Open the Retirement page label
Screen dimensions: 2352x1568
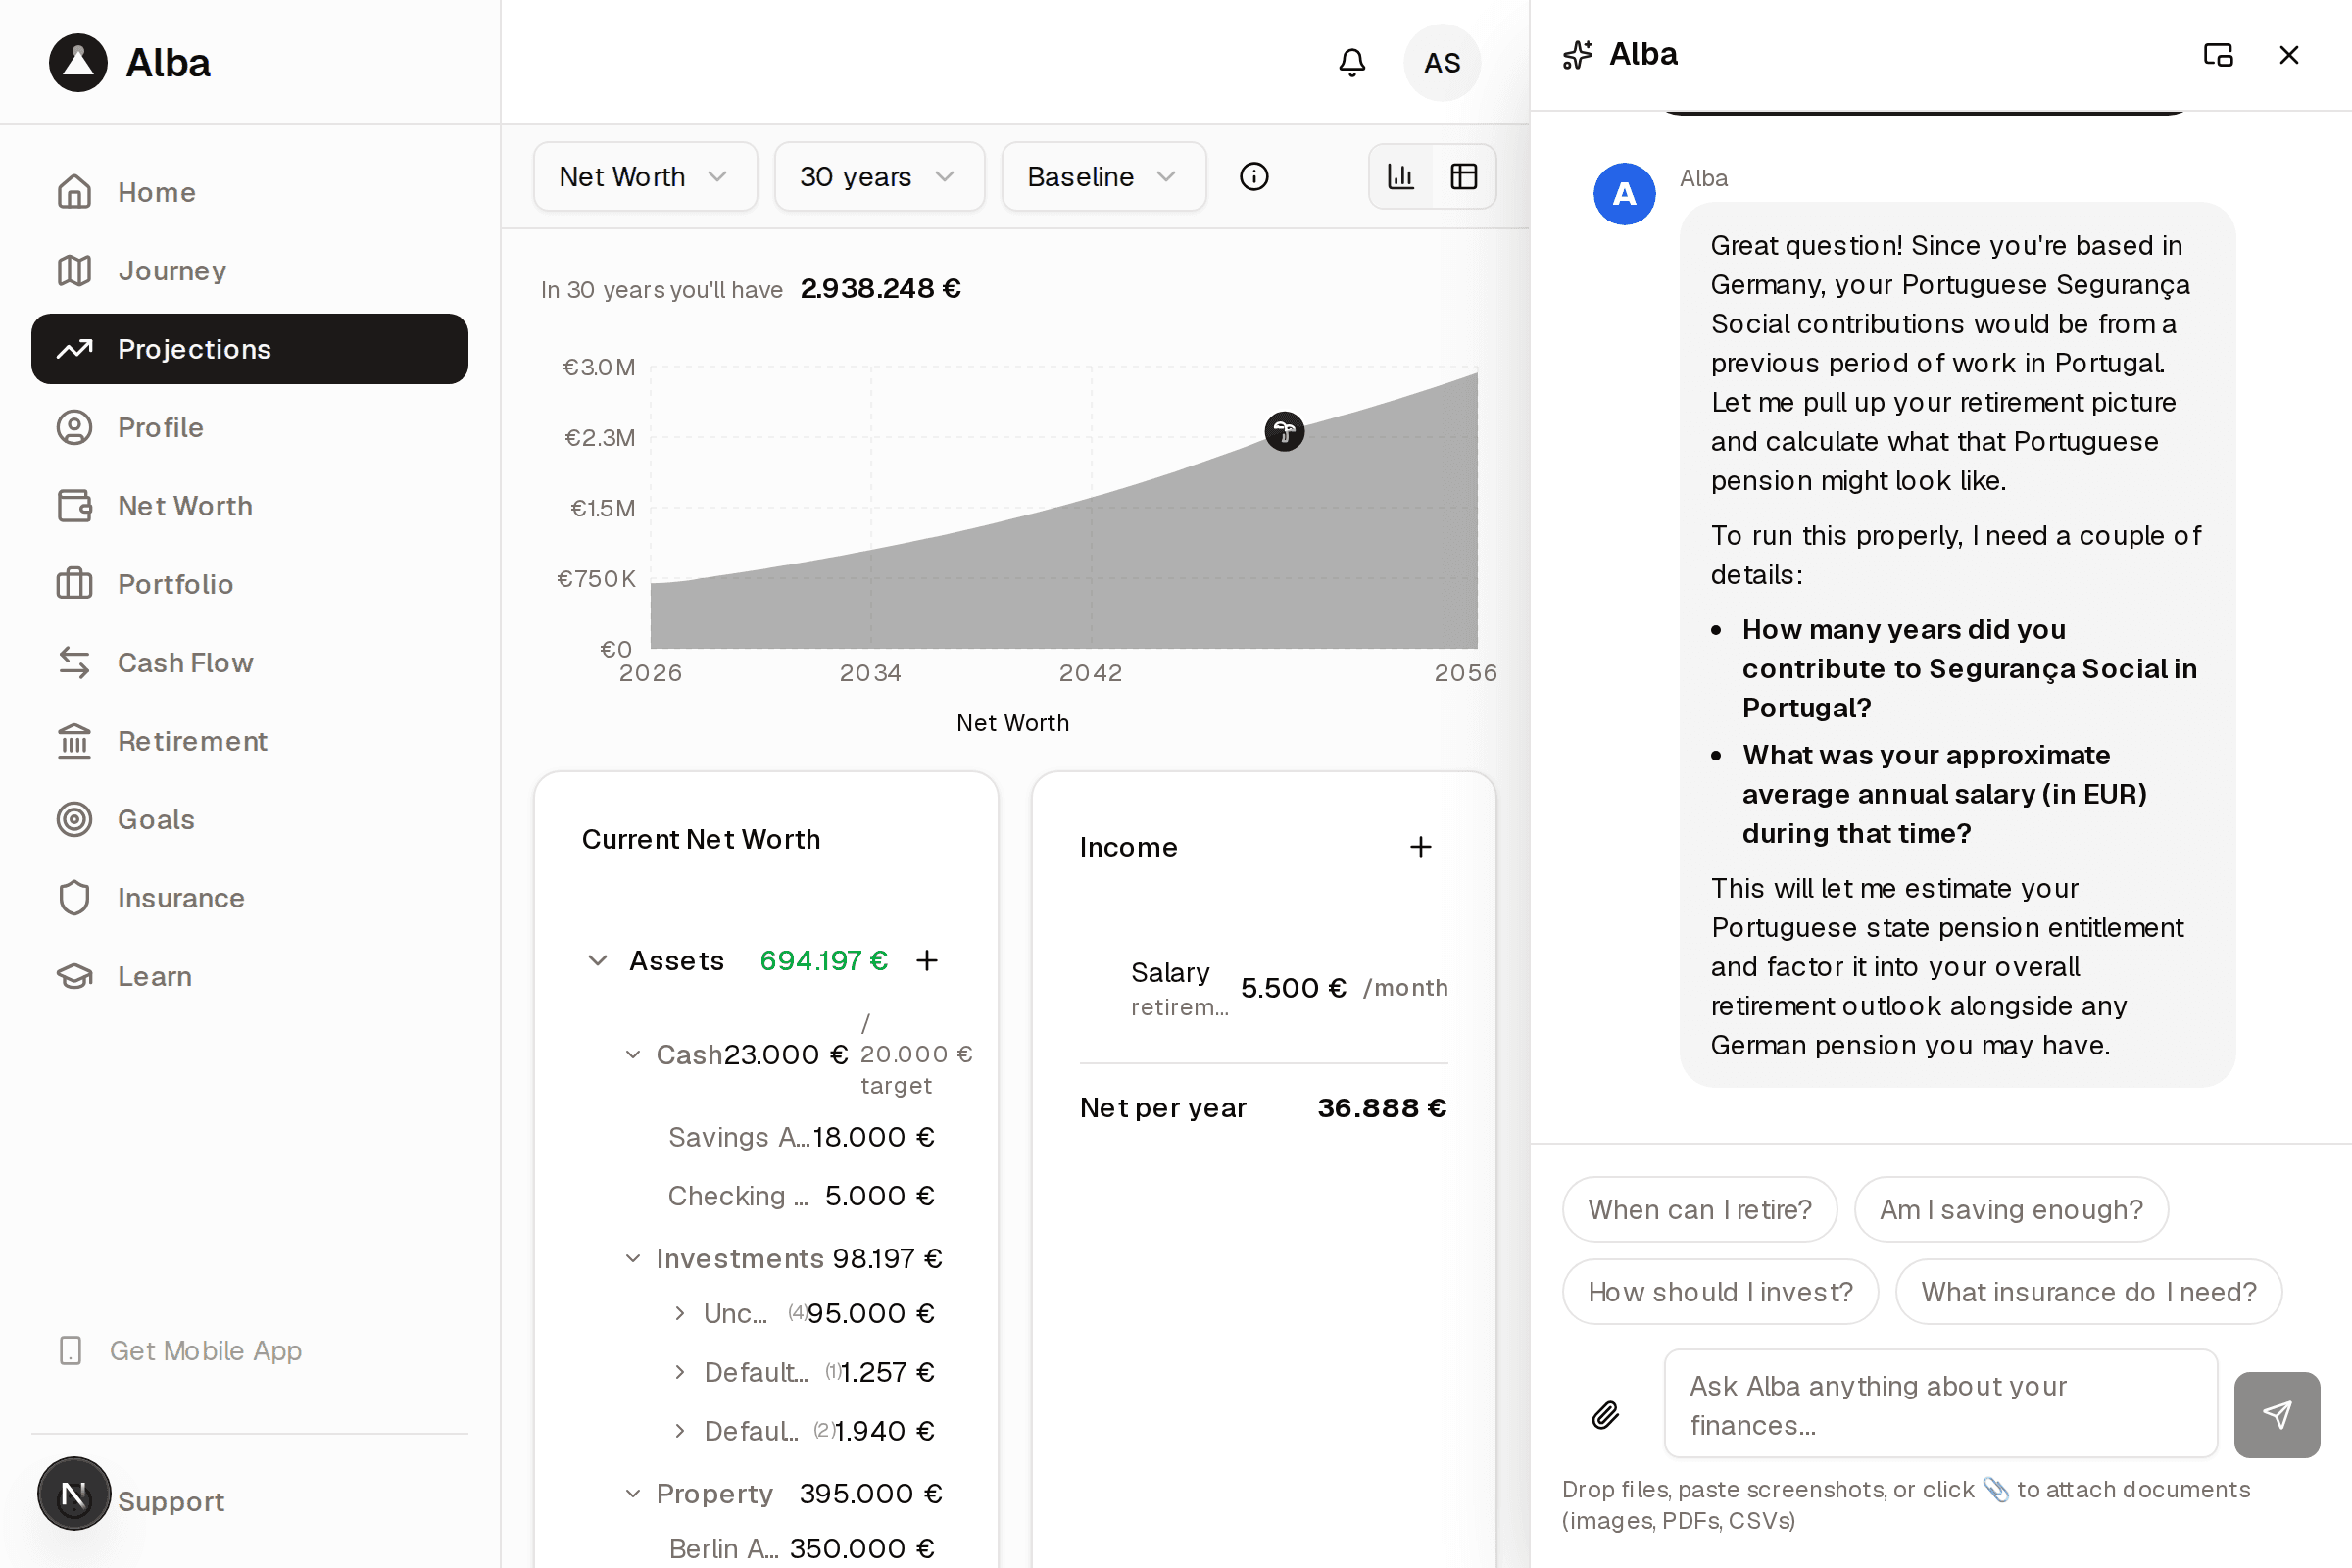coord(192,741)
